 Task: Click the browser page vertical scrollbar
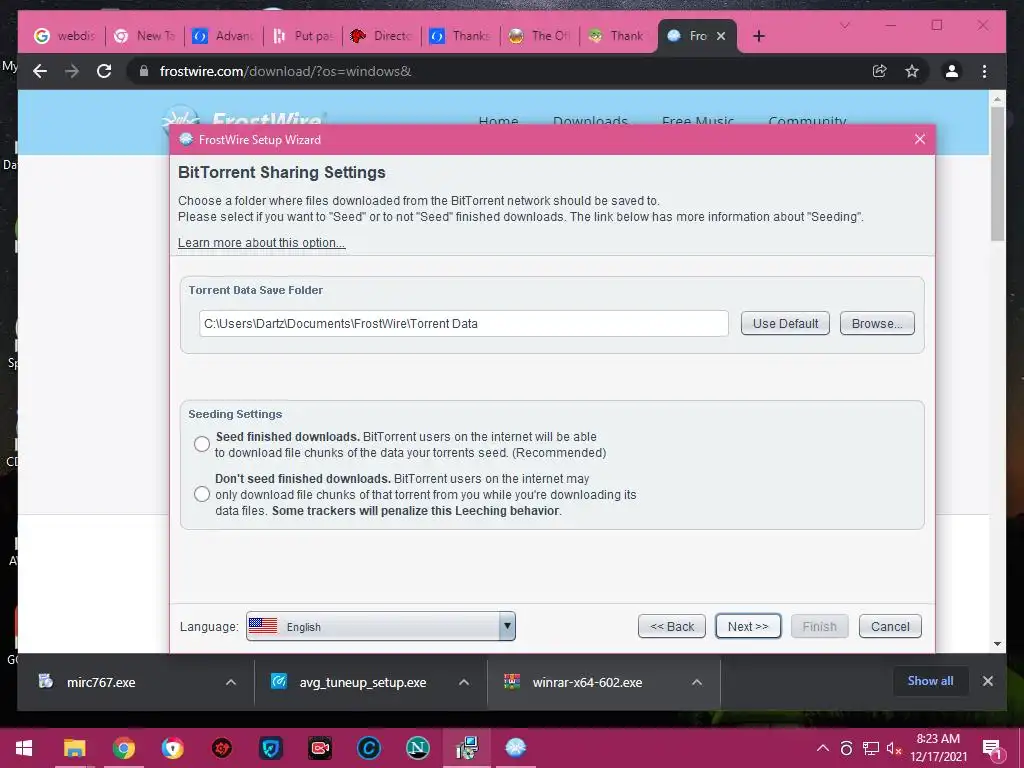pyautogui.click(x=997, y=173)
